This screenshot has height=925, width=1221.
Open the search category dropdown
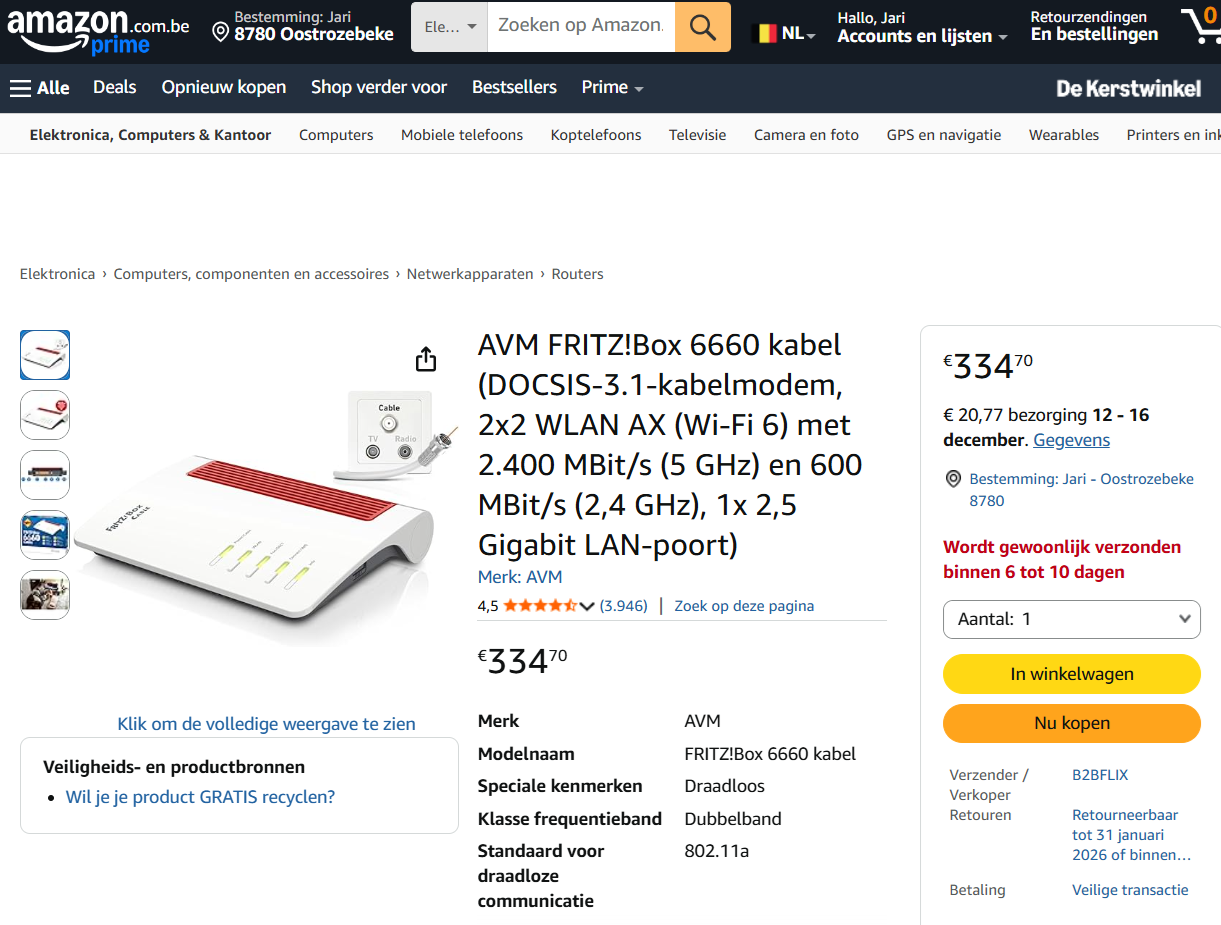coord(449,27)
